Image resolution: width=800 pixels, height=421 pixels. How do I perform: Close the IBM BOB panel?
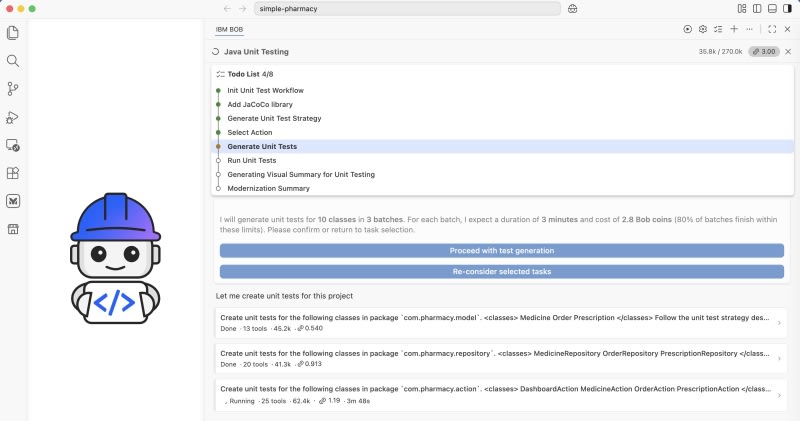(x=787, y=29)
